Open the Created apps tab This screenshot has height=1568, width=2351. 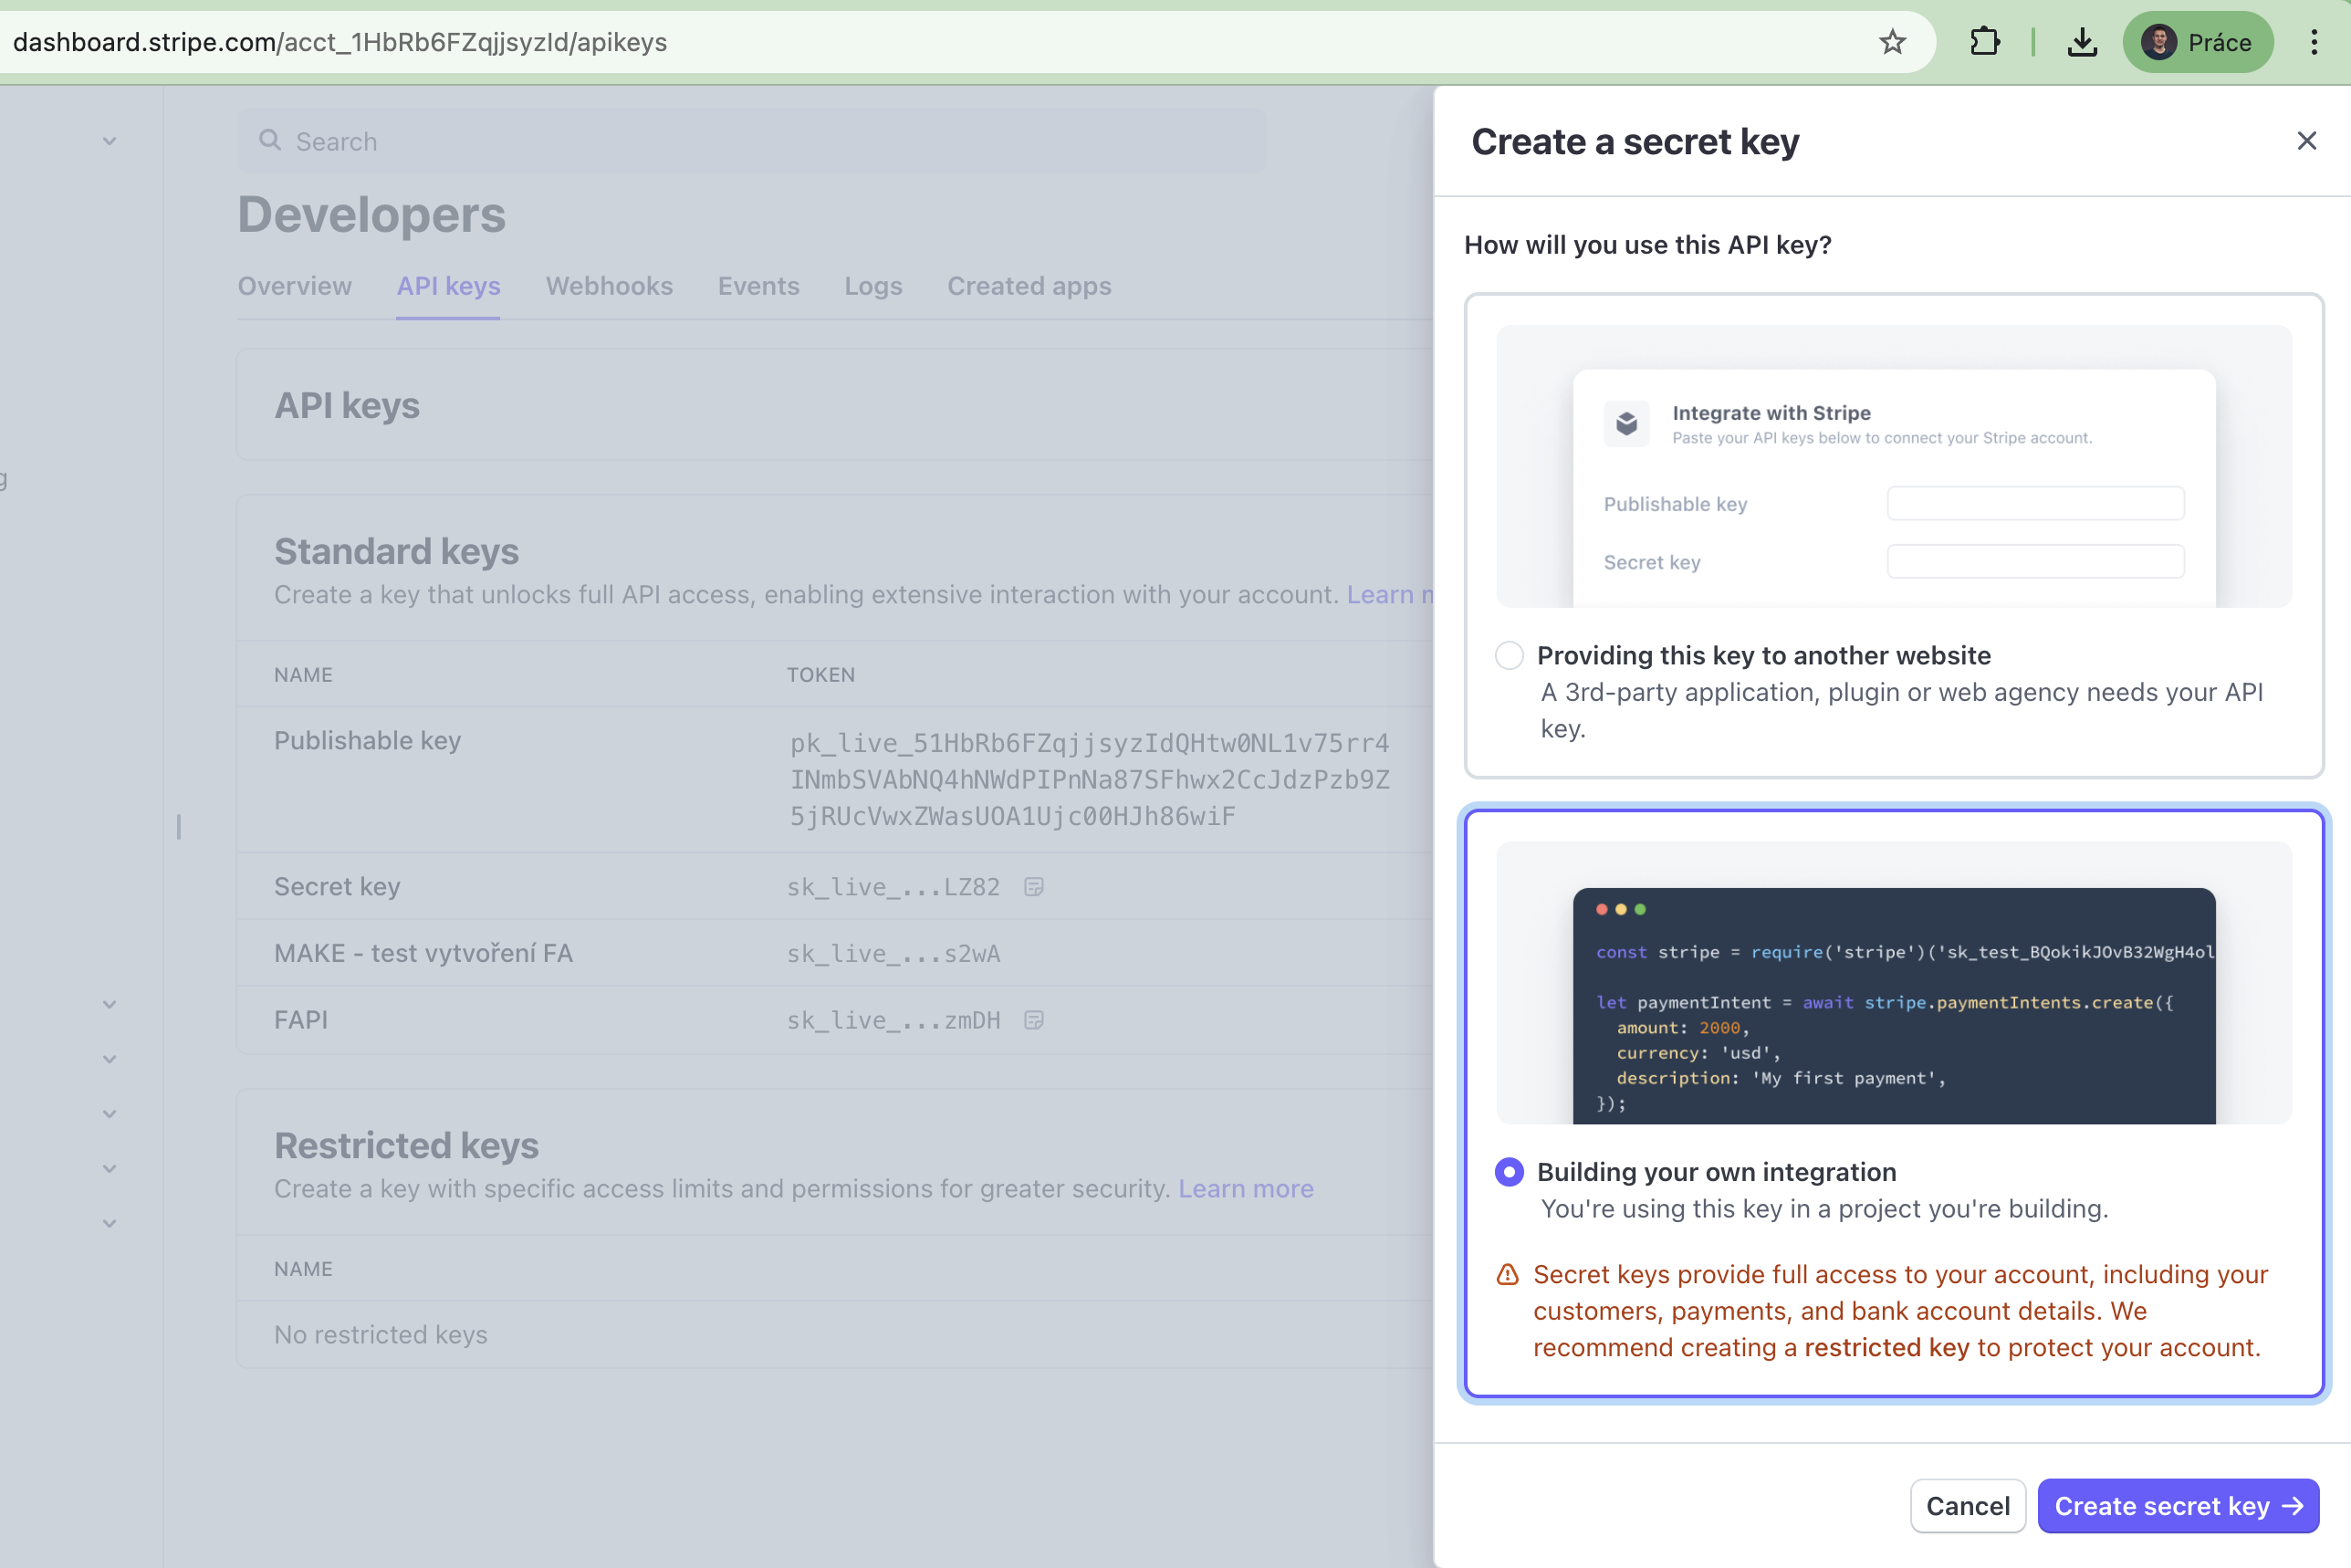click(1029, 286)
